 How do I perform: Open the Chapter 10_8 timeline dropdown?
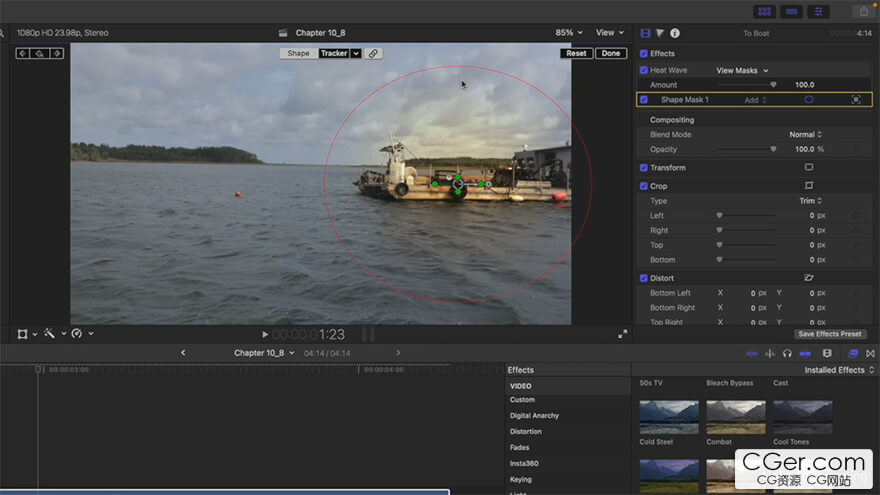point(264,353)
